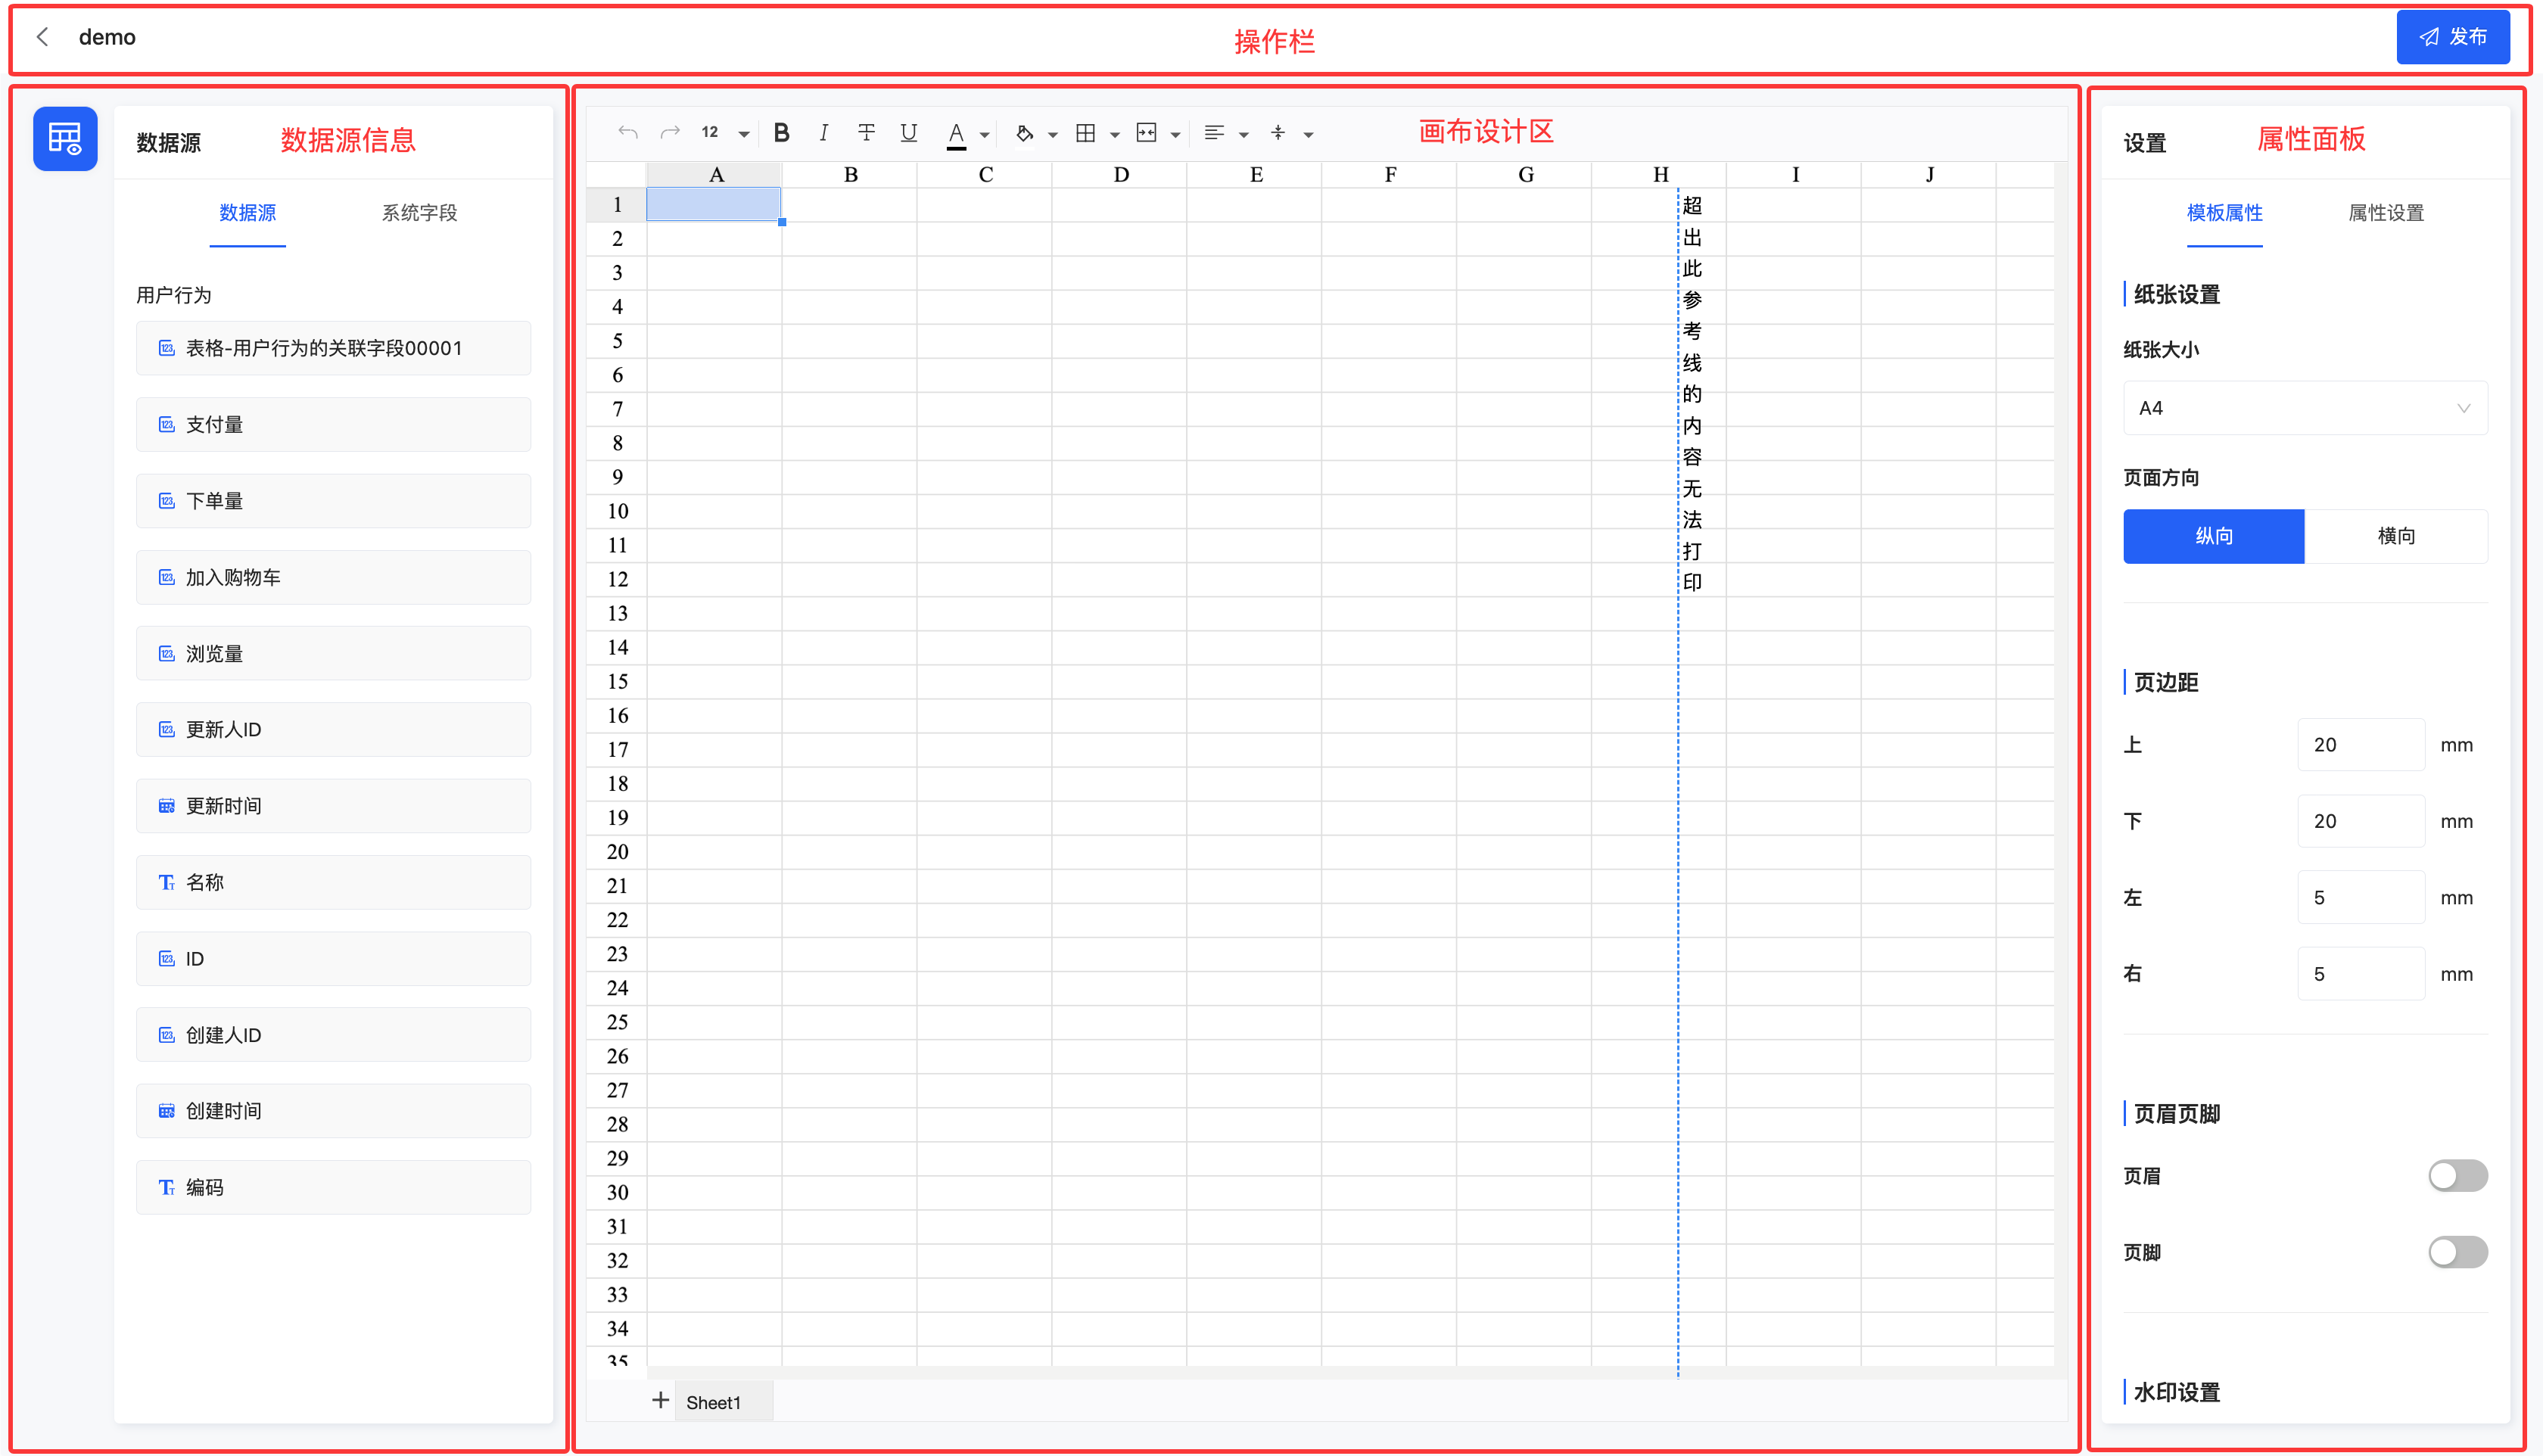Select 横向 page orientation
The image size is (2543, 1456).
click(2395, 536)
